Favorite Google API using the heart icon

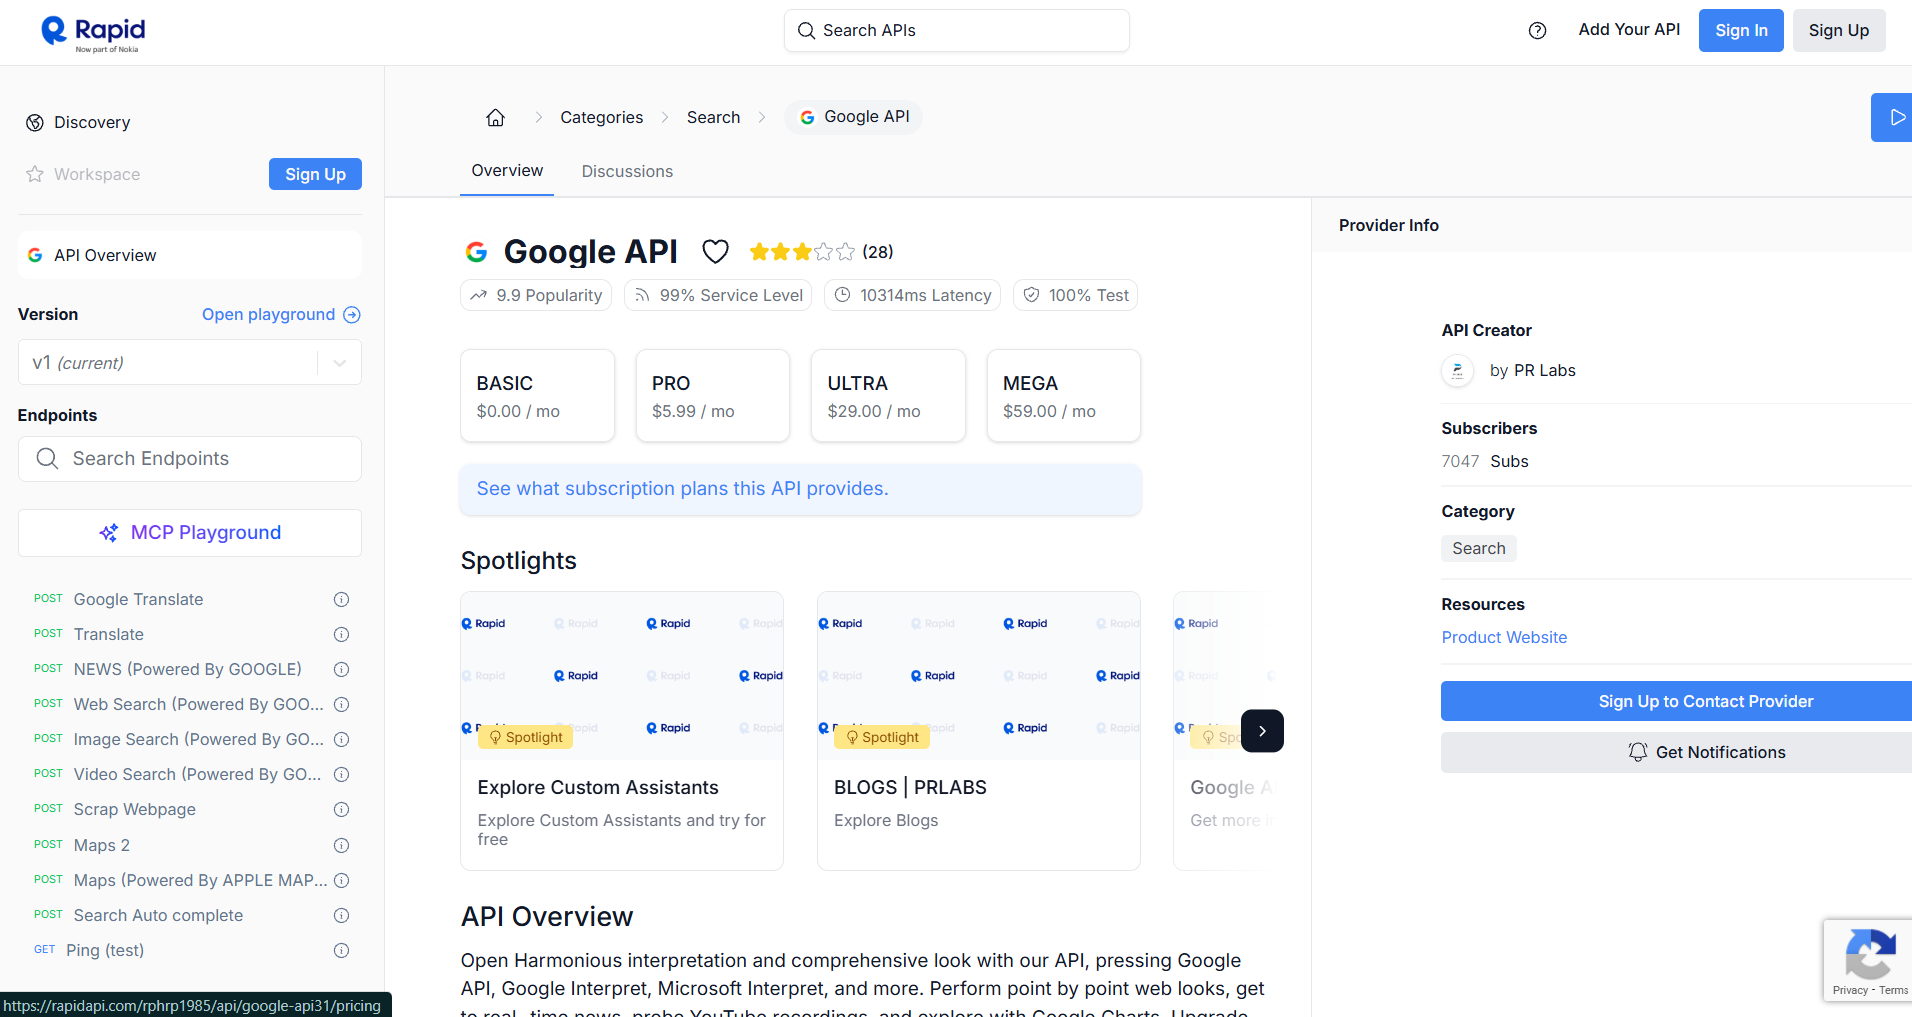point(716,251)
